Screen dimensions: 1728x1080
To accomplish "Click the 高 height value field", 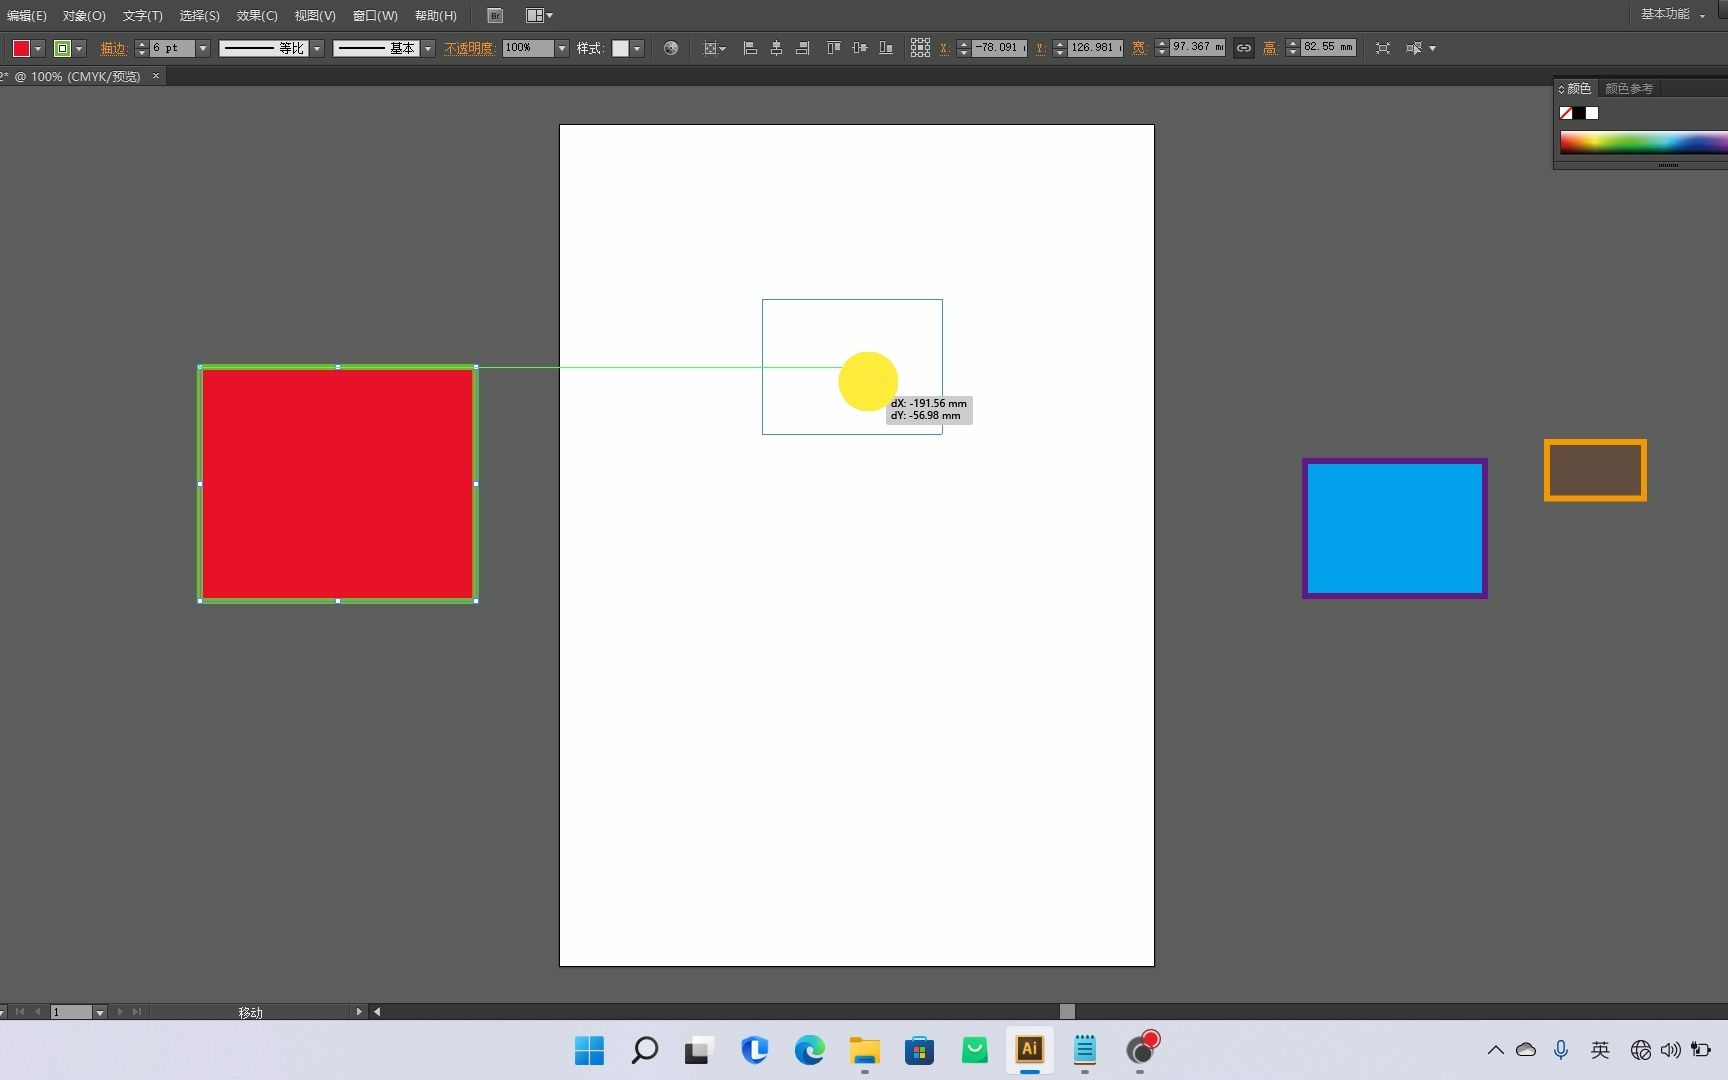I will (x=1328, y=48).
